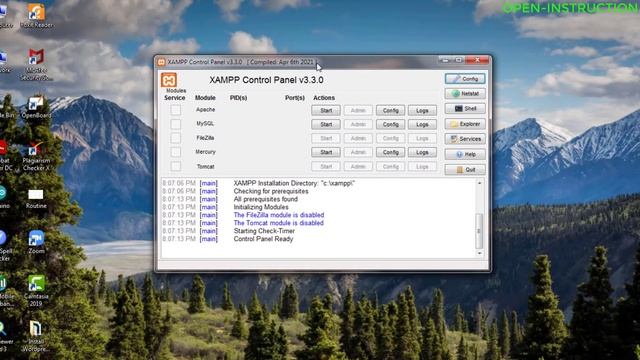Click the Tomcat Config button
640x360 pixels.
[390, 167]
